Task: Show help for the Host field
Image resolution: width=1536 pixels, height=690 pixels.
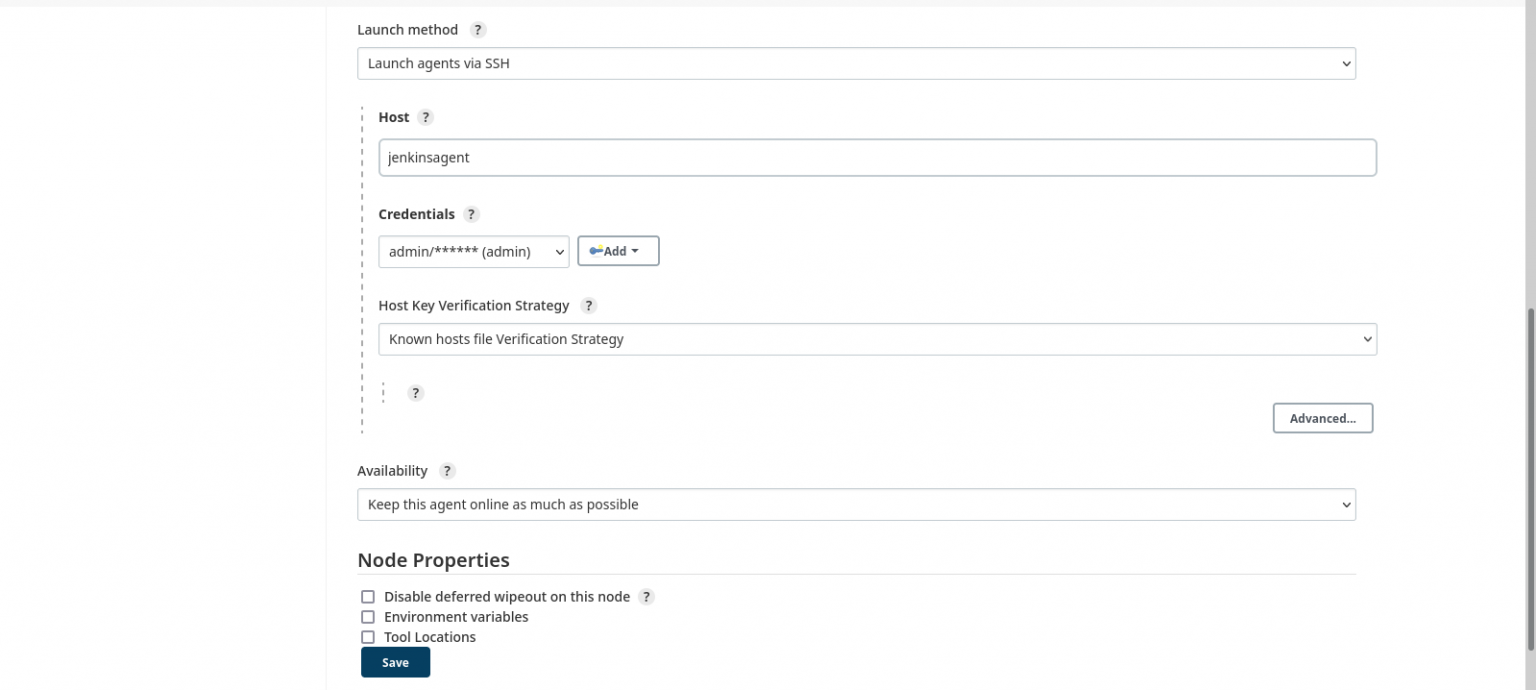Action: [425, 117]
